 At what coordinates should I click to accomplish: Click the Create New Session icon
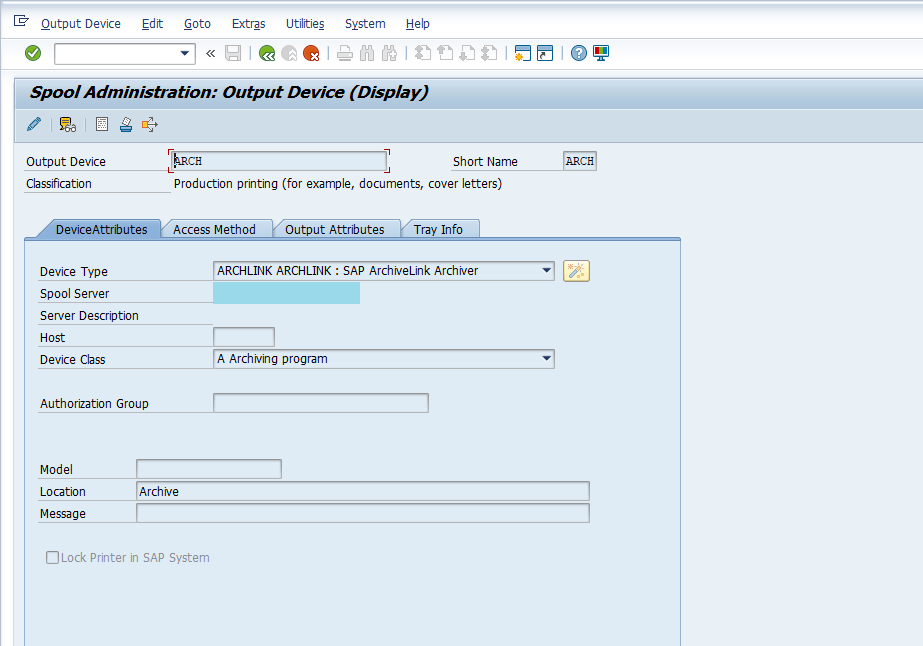point(523,54)
